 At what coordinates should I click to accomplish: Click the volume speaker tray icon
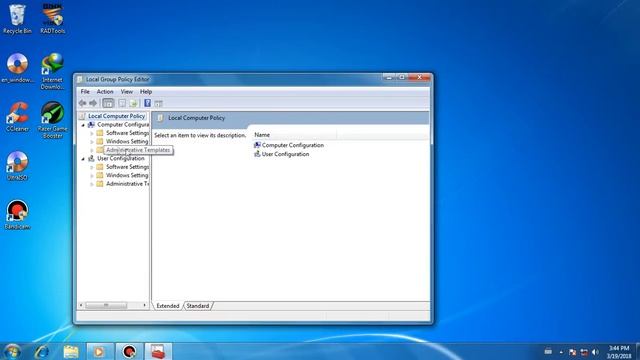596,352
